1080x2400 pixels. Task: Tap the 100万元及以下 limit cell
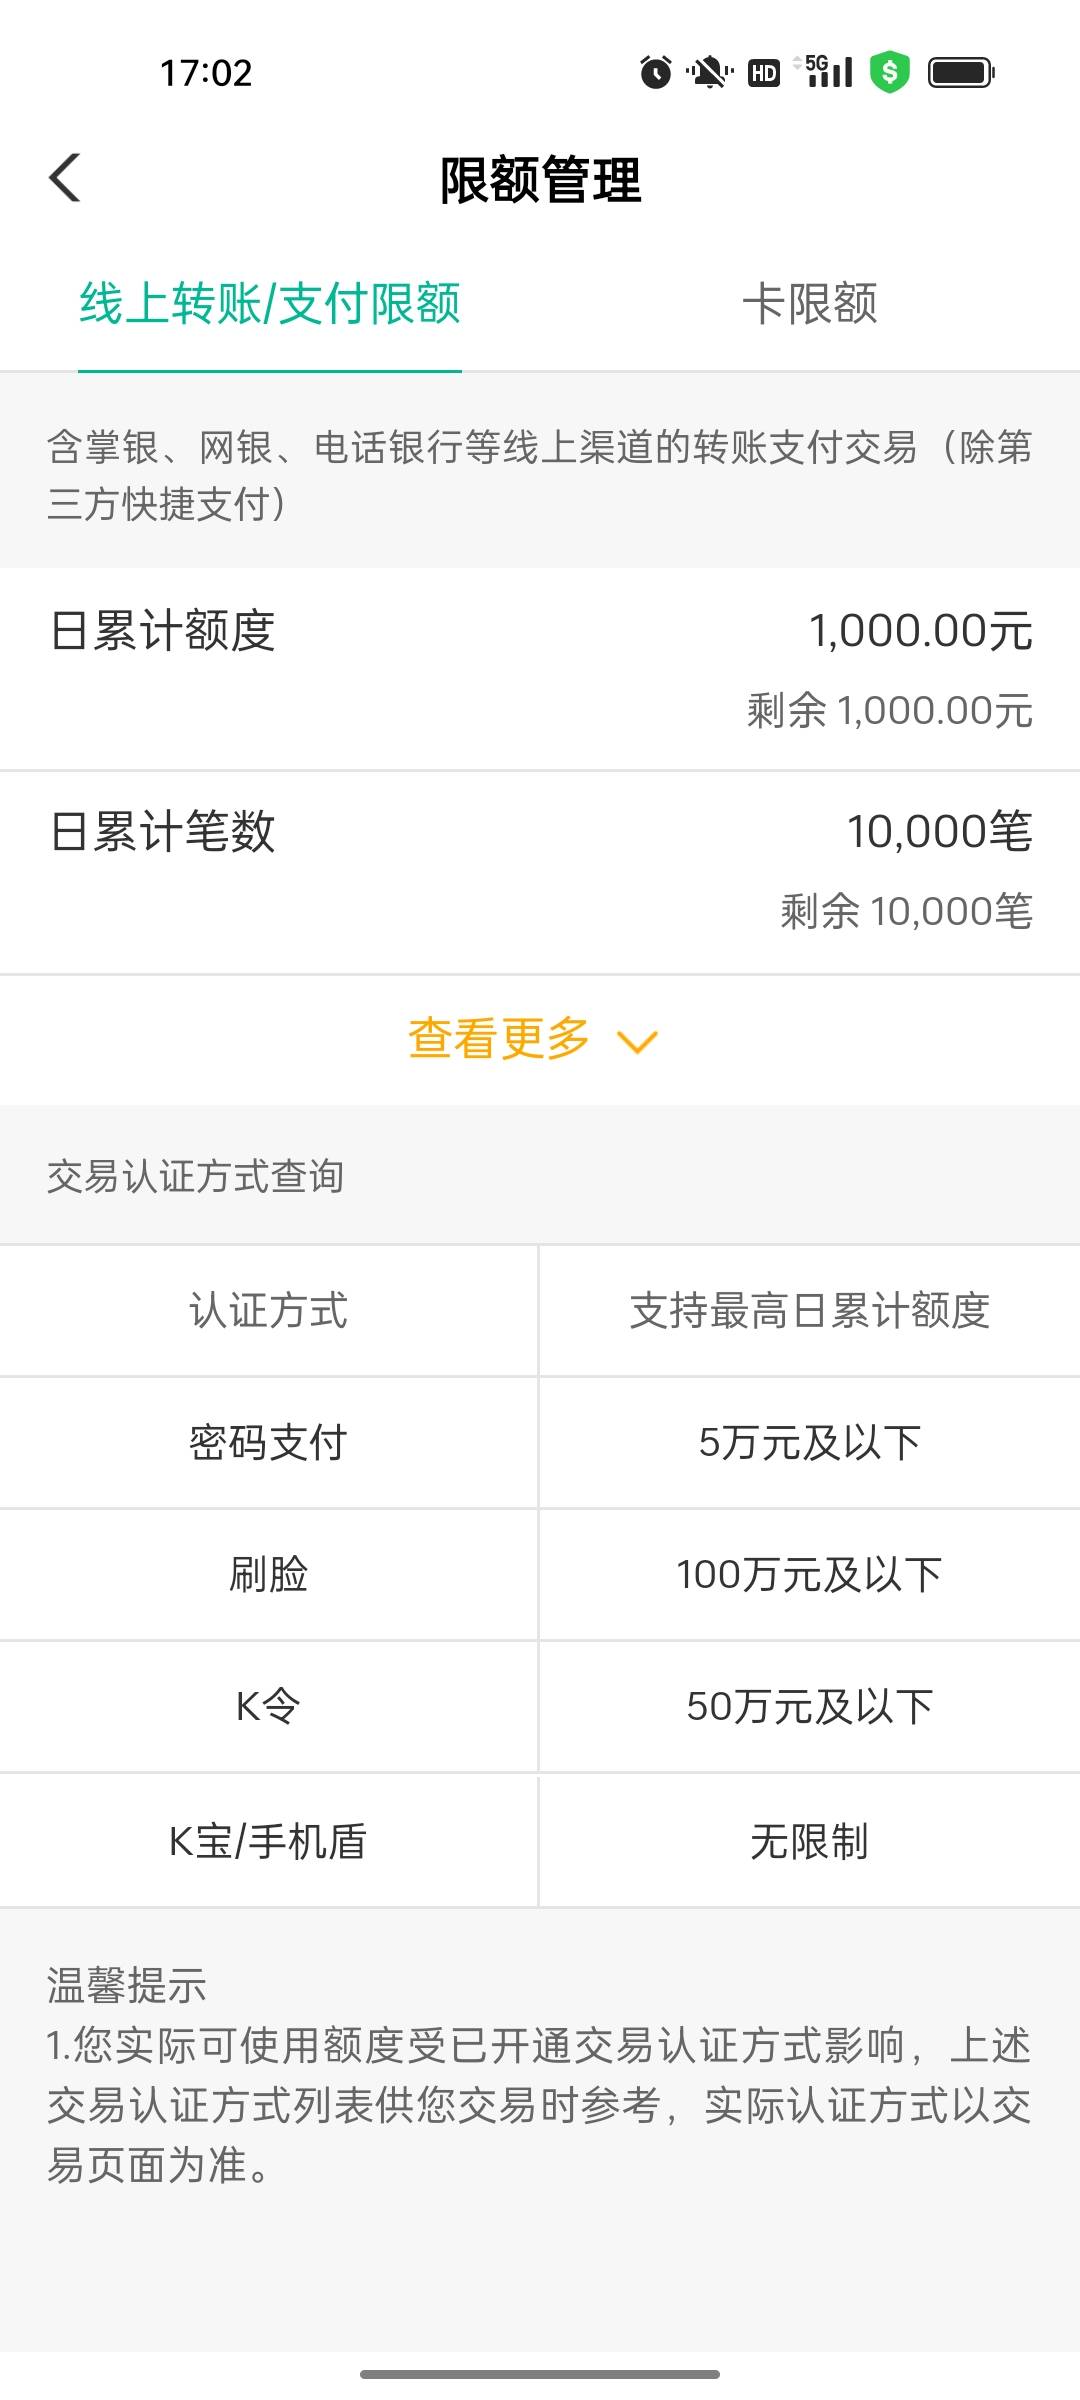coord(809,1575)
